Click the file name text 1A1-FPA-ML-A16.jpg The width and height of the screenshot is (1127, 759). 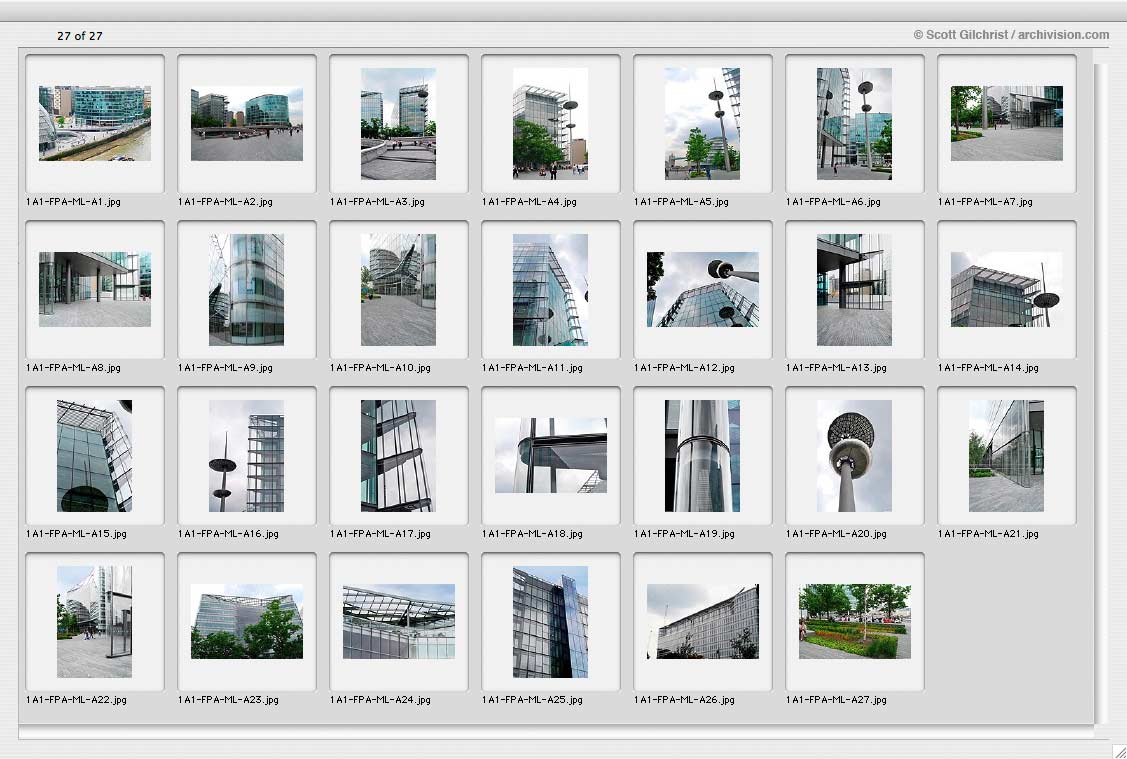pyautogui.click(x=229, y=534)
